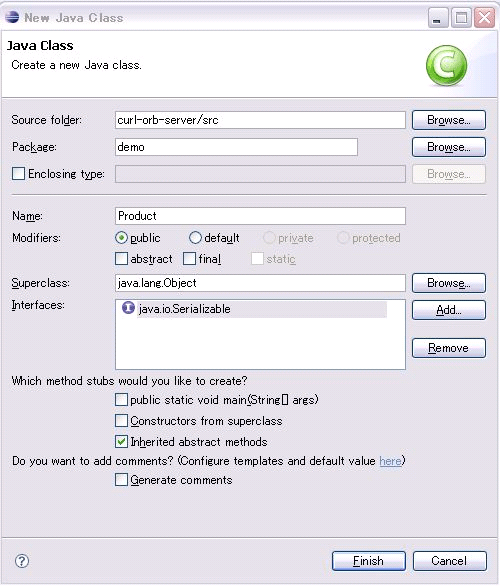Open the 'here' templates configuration link

coord(390,461)
